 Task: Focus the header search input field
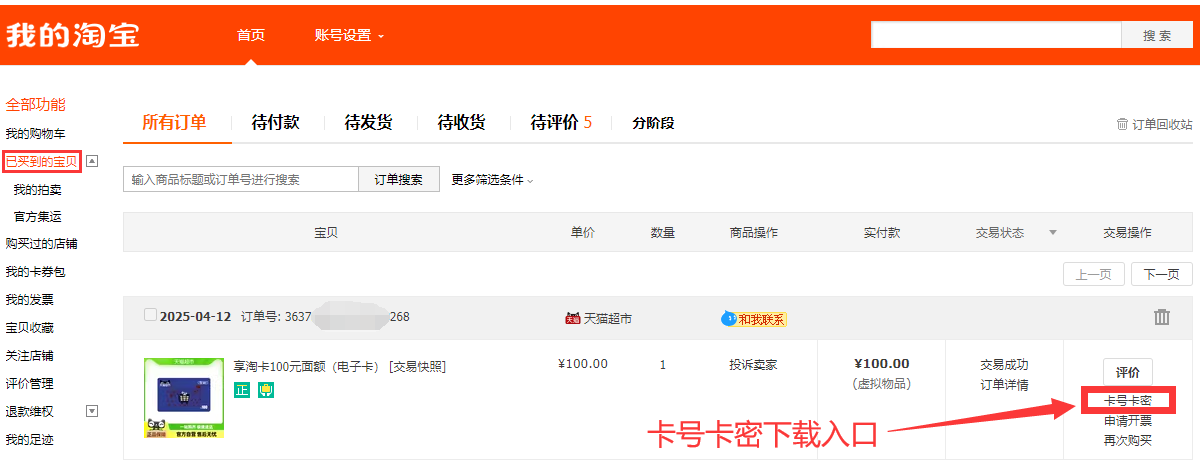[996, 35]
